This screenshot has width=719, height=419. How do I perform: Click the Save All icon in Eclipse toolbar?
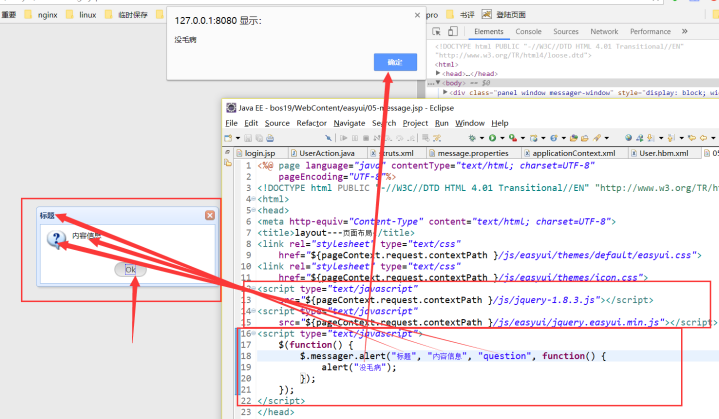pos(260,138)
